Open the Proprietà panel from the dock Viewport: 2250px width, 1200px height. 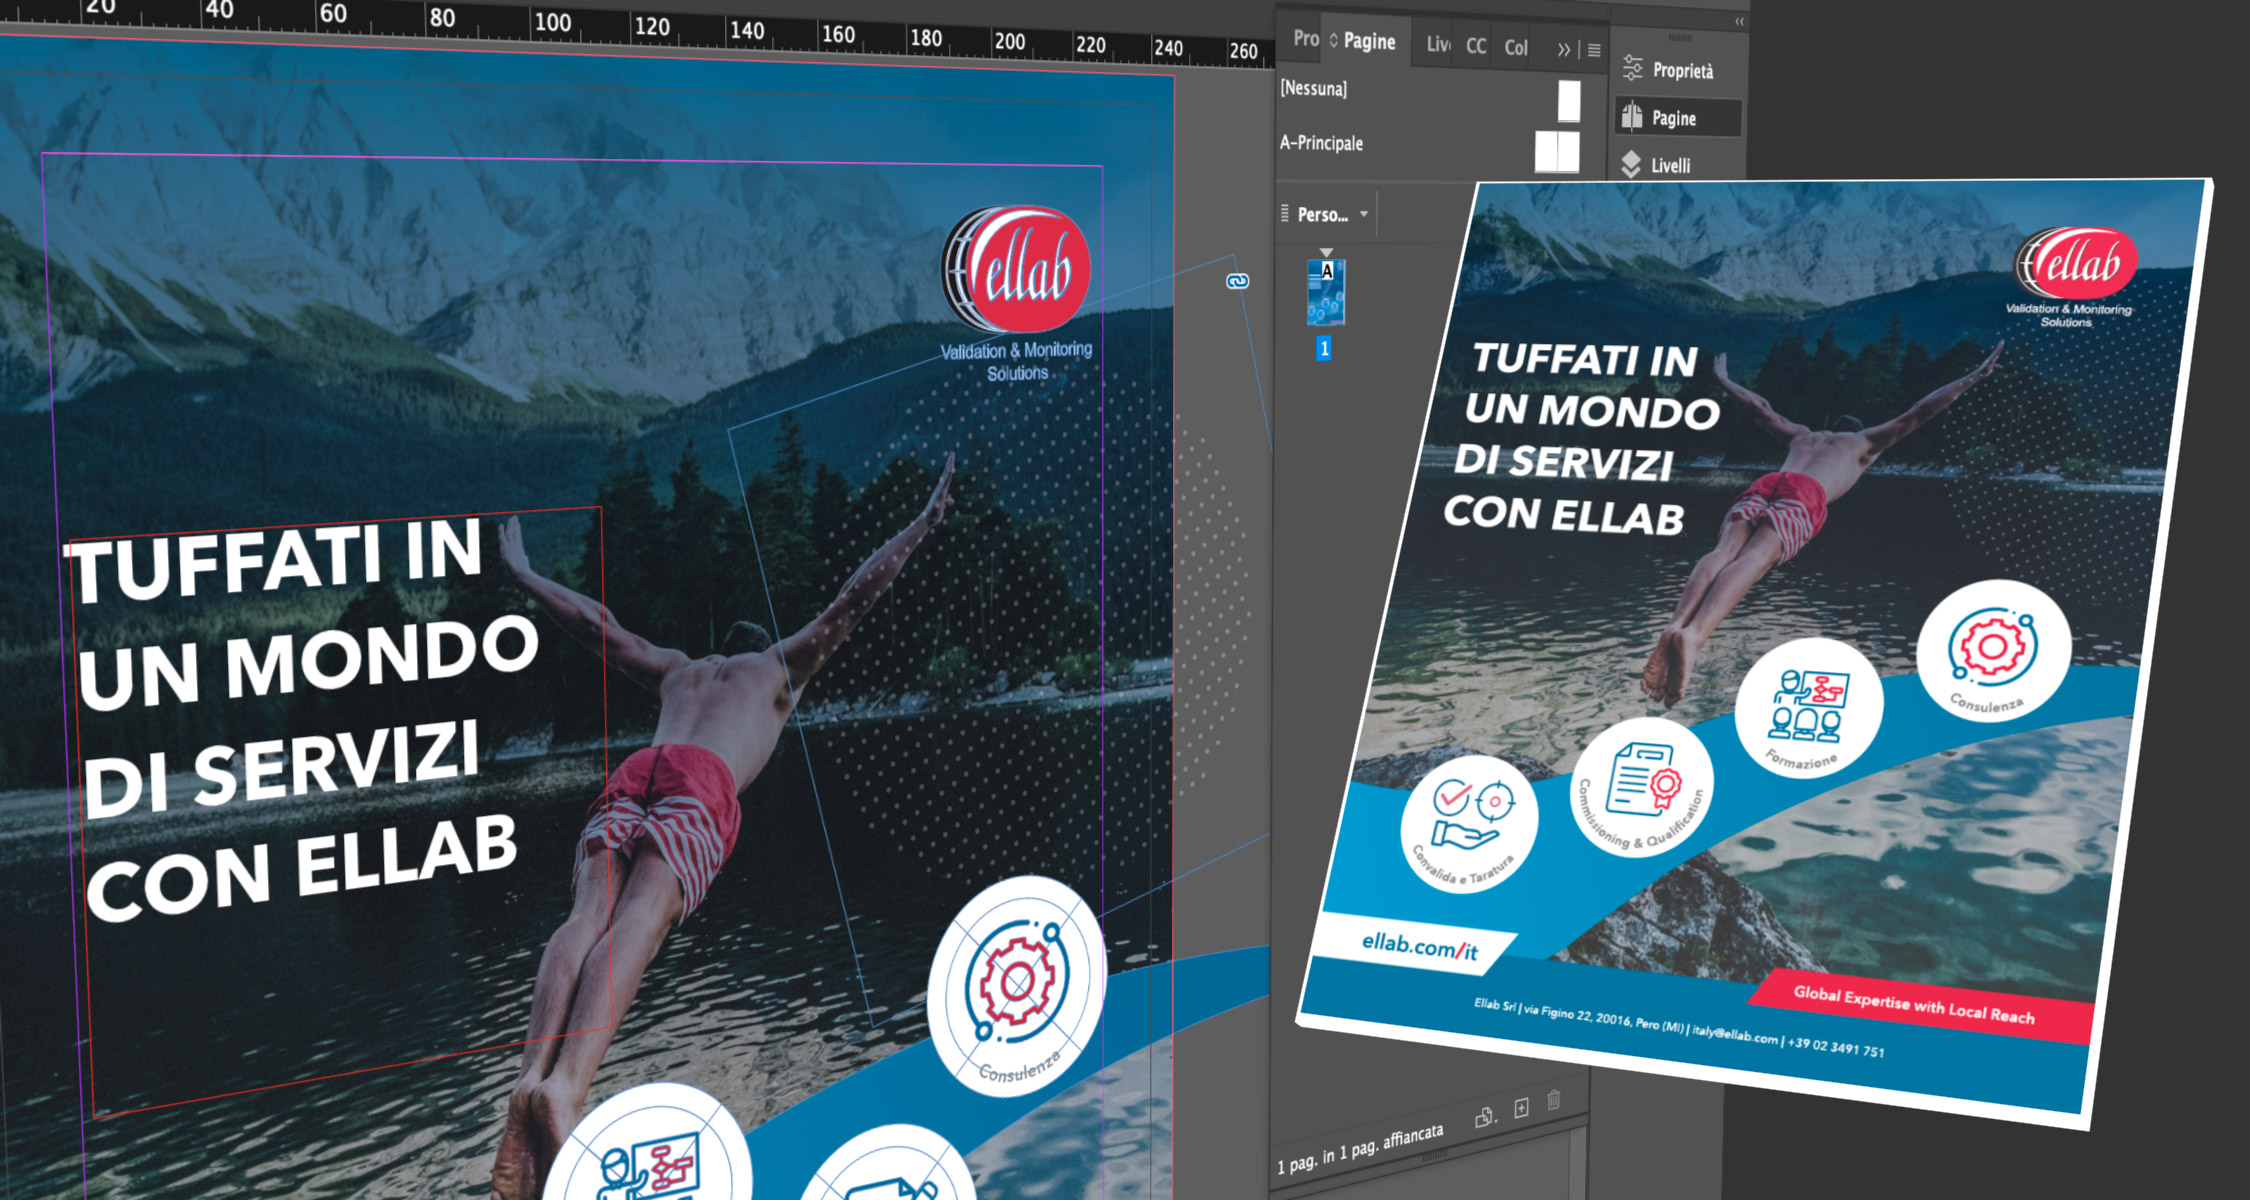pyautogui.click(x=1678, y=70)
